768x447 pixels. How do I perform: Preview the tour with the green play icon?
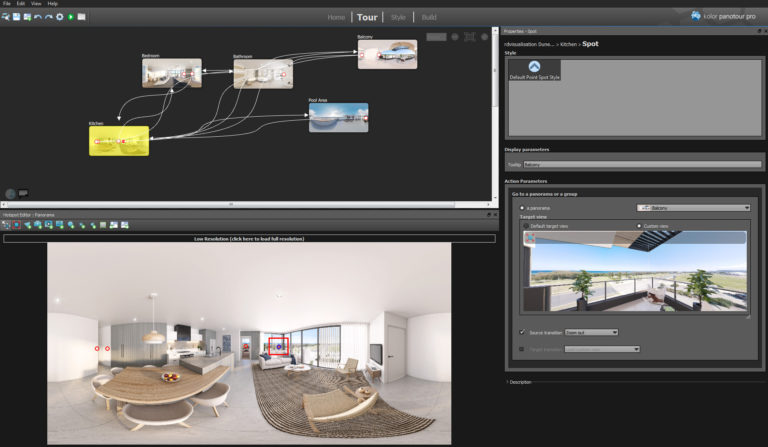coord(71,17)
